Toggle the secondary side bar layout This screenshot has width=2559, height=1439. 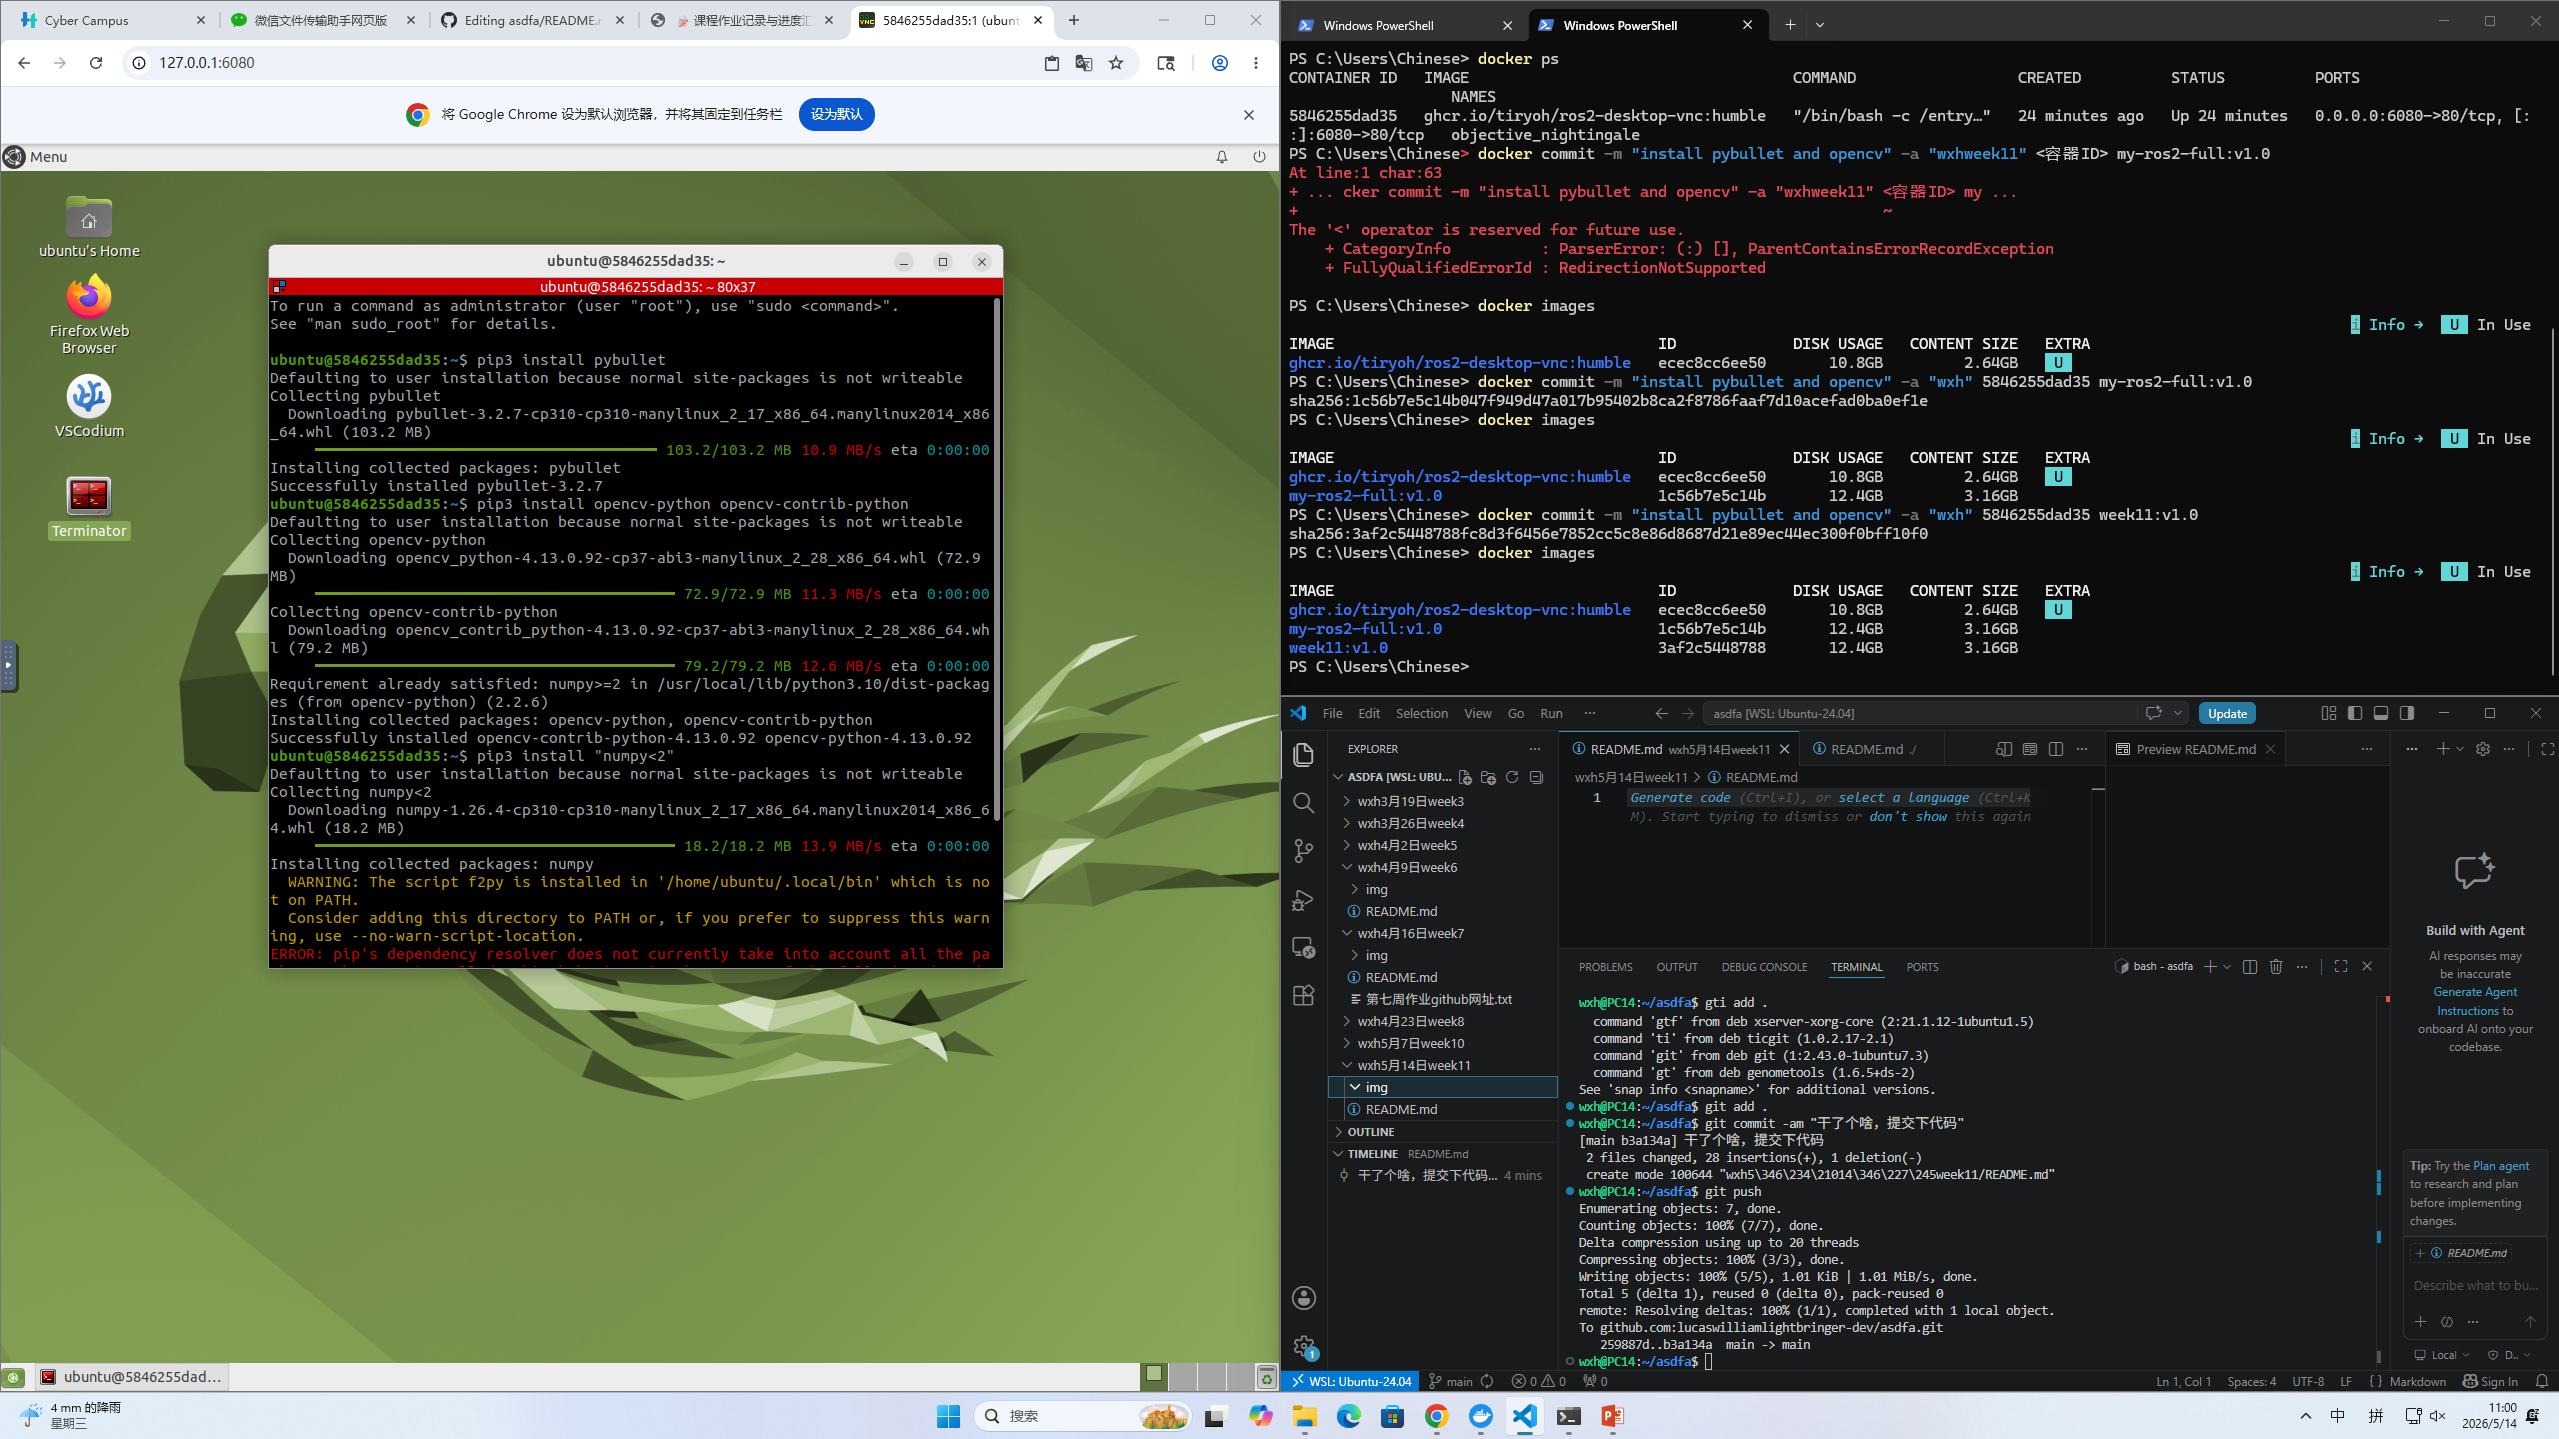pos(2407,713)
